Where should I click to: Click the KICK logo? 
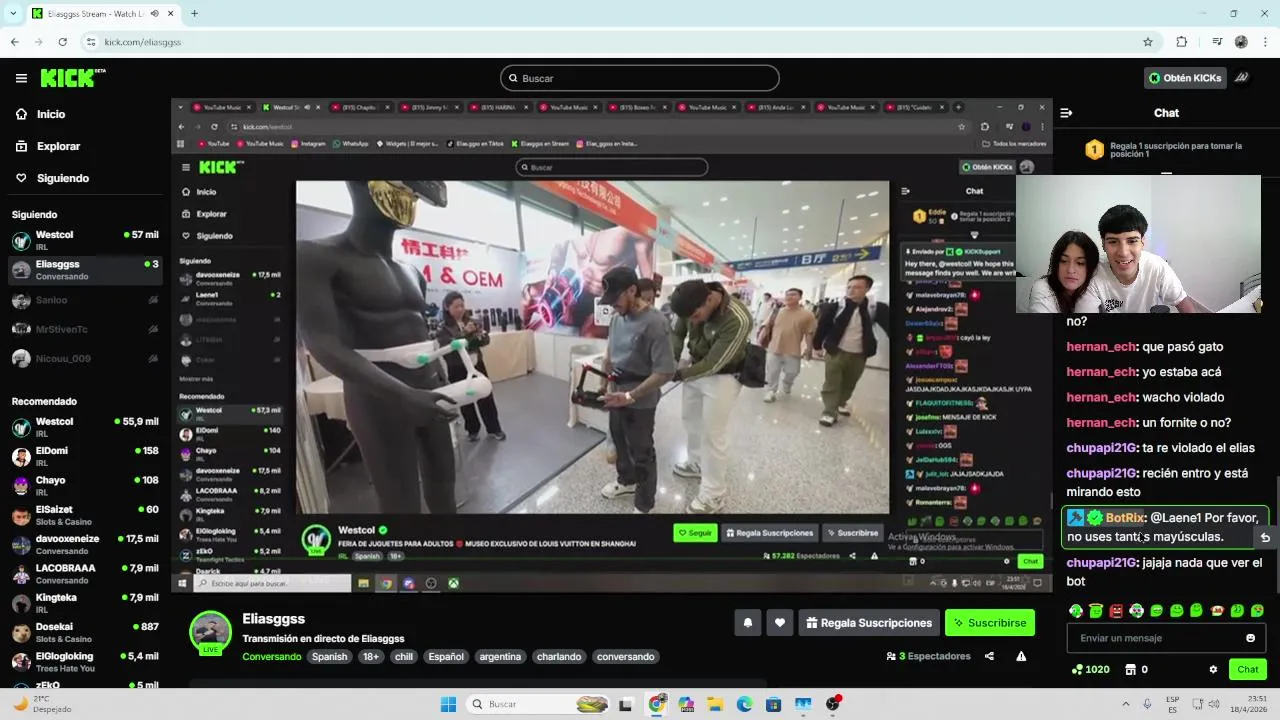pos(72,78)
